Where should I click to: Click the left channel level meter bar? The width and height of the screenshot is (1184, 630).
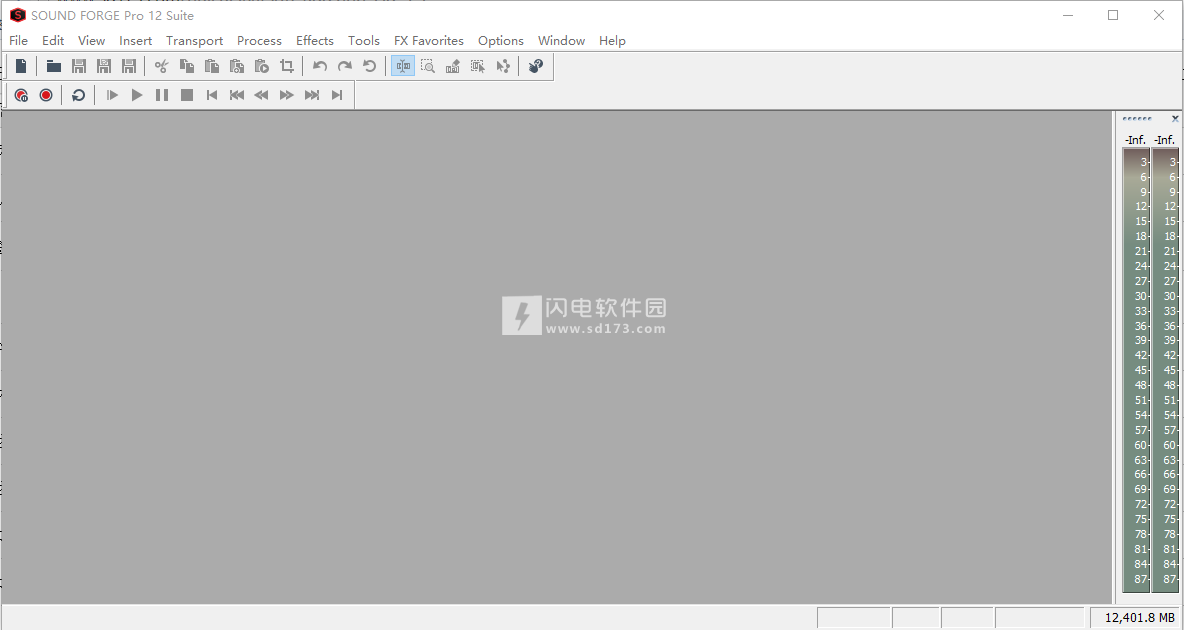coord(1136,369)
